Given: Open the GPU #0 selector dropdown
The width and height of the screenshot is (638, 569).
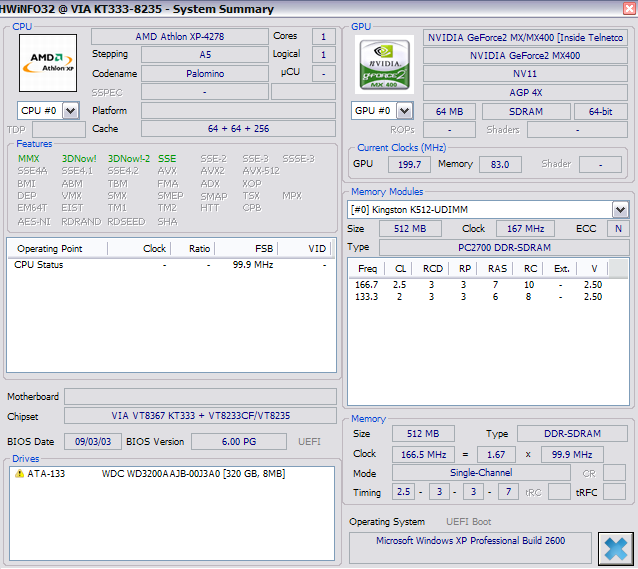Looking at the screenshot, I should (404, 111).
